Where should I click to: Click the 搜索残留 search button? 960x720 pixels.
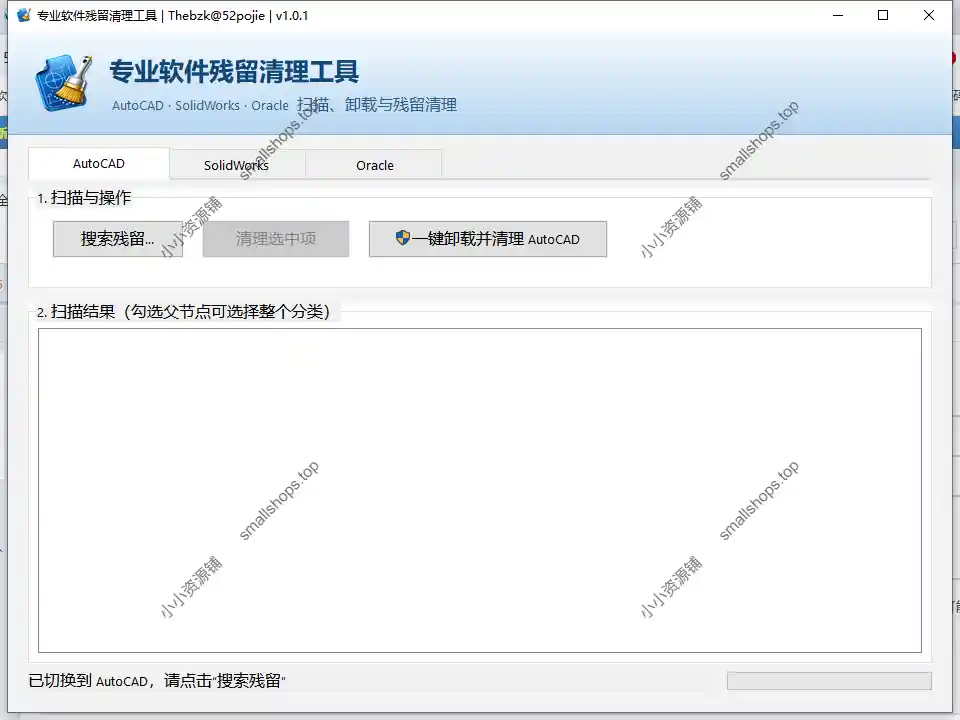pos(118,239)
